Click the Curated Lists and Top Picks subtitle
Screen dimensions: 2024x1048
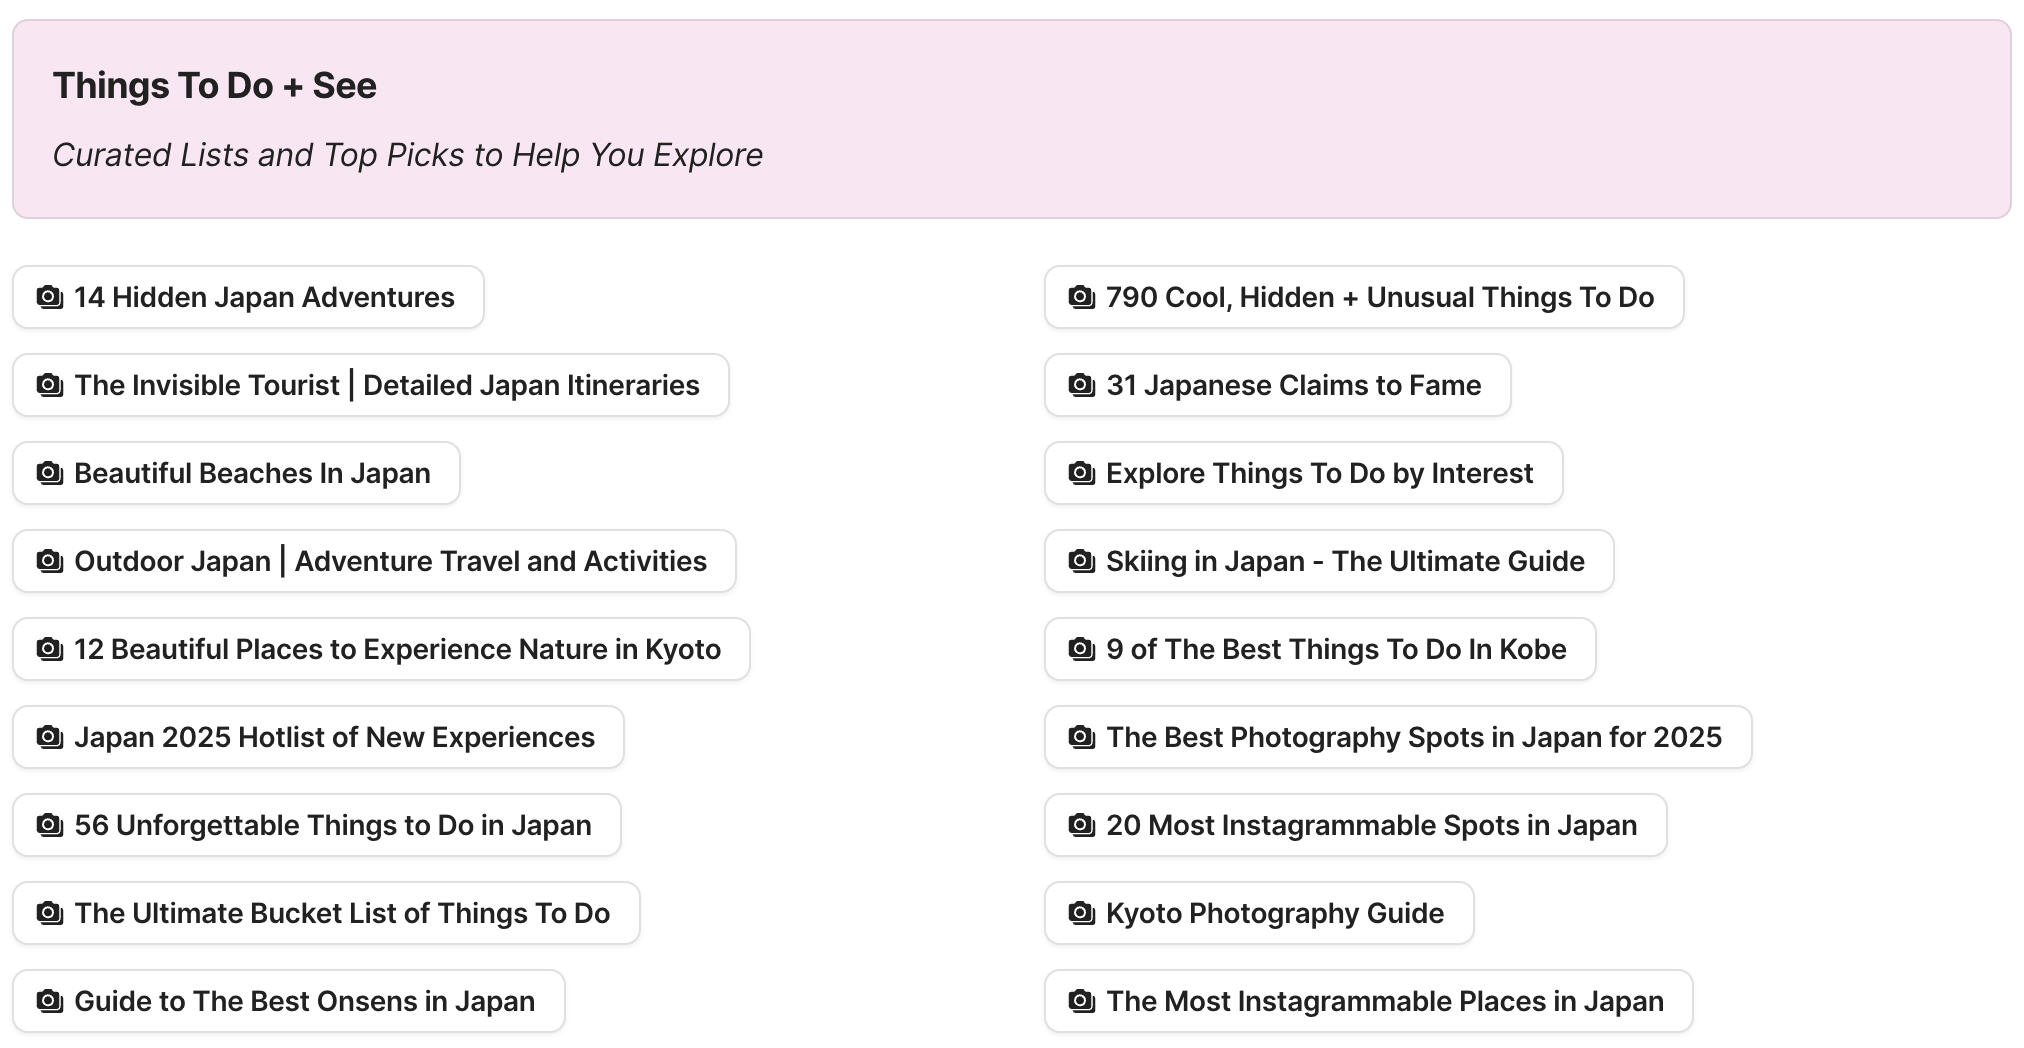(407, 155)
